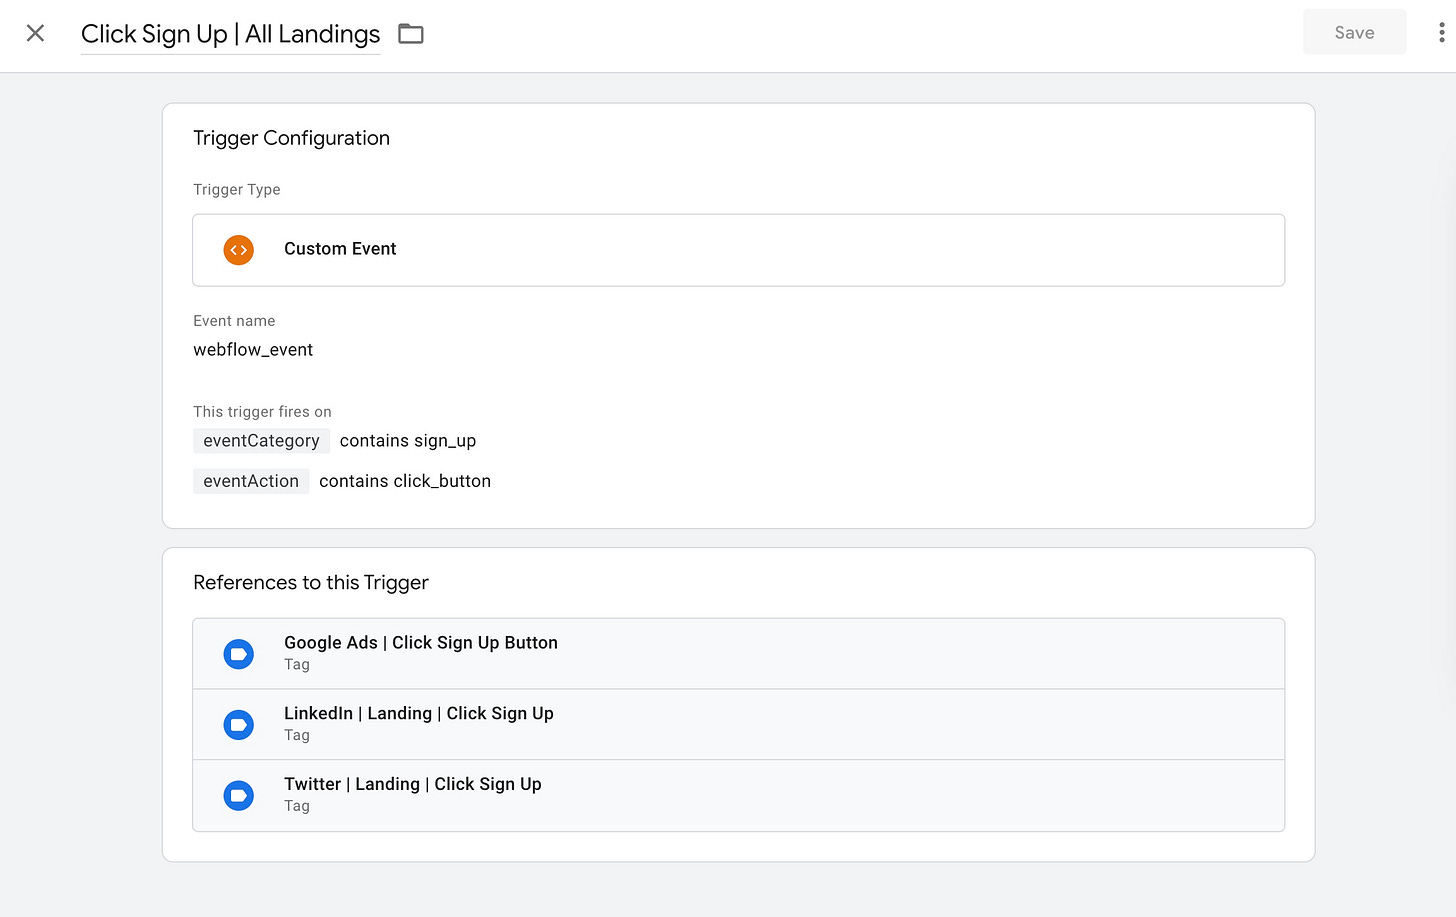Click the tag icon for LinkedIn row

pos(239,725)
